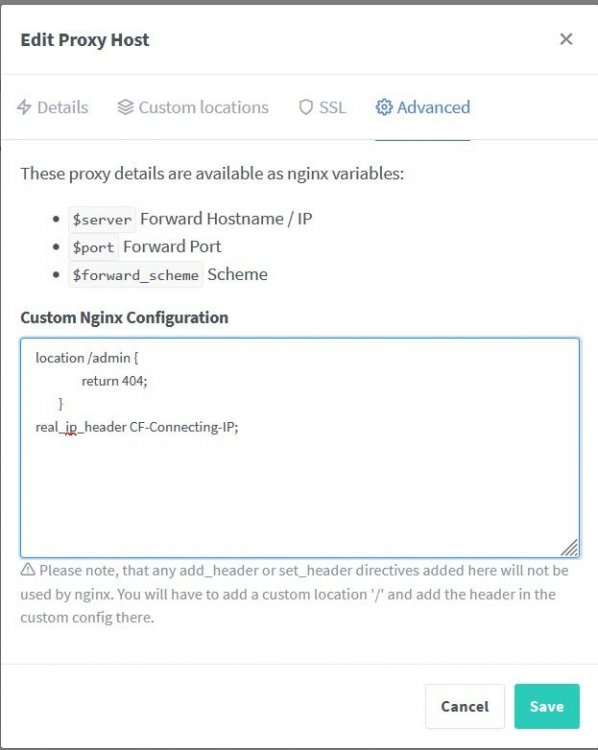Image resolution: width=598 pixels, height=750 pixels.
Task: Place cursor in empty textarea space
Action: pos(300,493)
